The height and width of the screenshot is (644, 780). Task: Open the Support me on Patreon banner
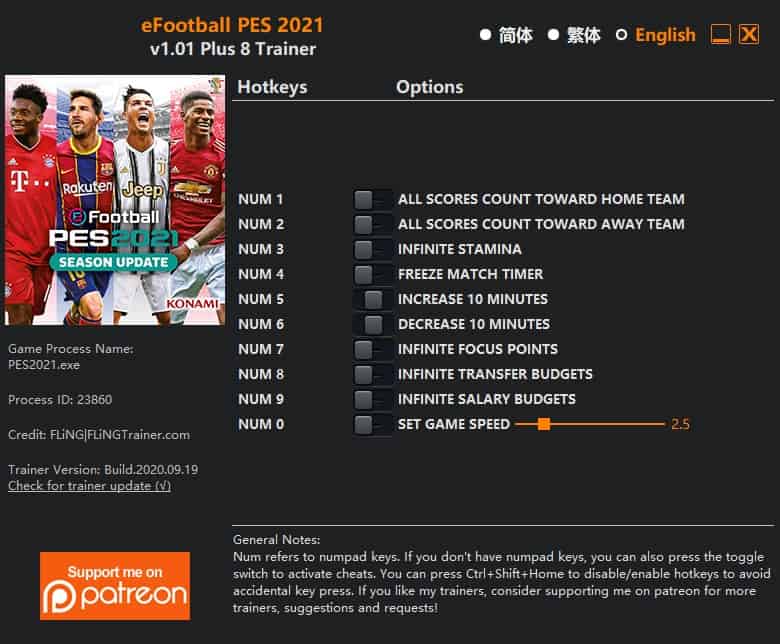(x=115, y=586)
